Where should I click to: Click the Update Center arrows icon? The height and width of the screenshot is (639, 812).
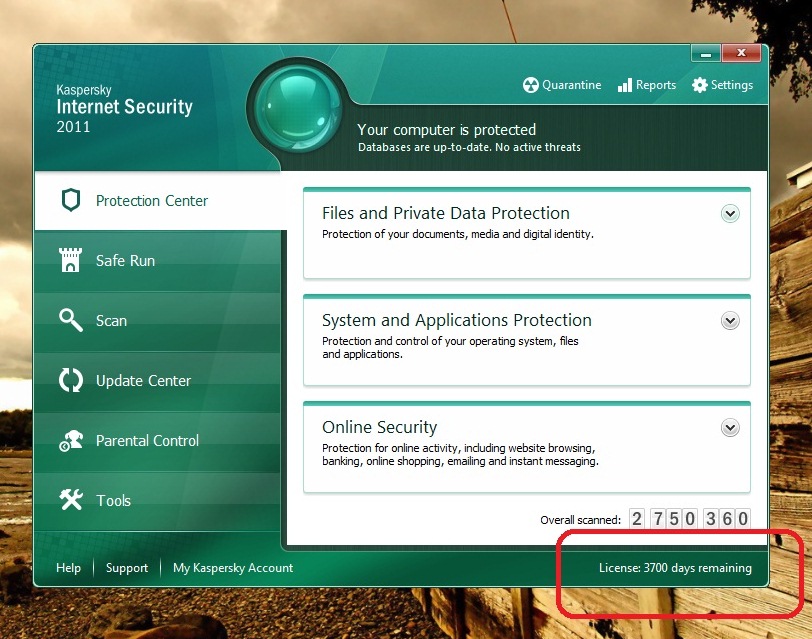[71, 380]
